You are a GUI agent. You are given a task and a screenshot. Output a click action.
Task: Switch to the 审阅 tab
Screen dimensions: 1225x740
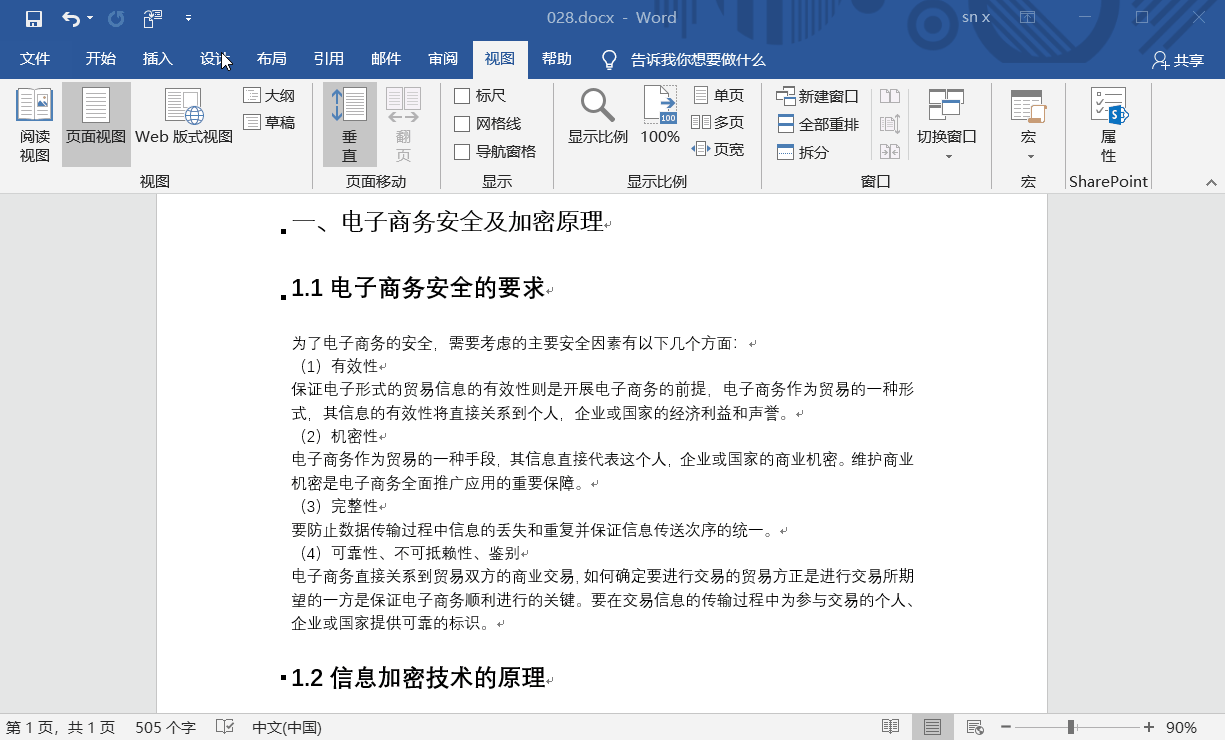pyautogui.click(x=442, y=59)
